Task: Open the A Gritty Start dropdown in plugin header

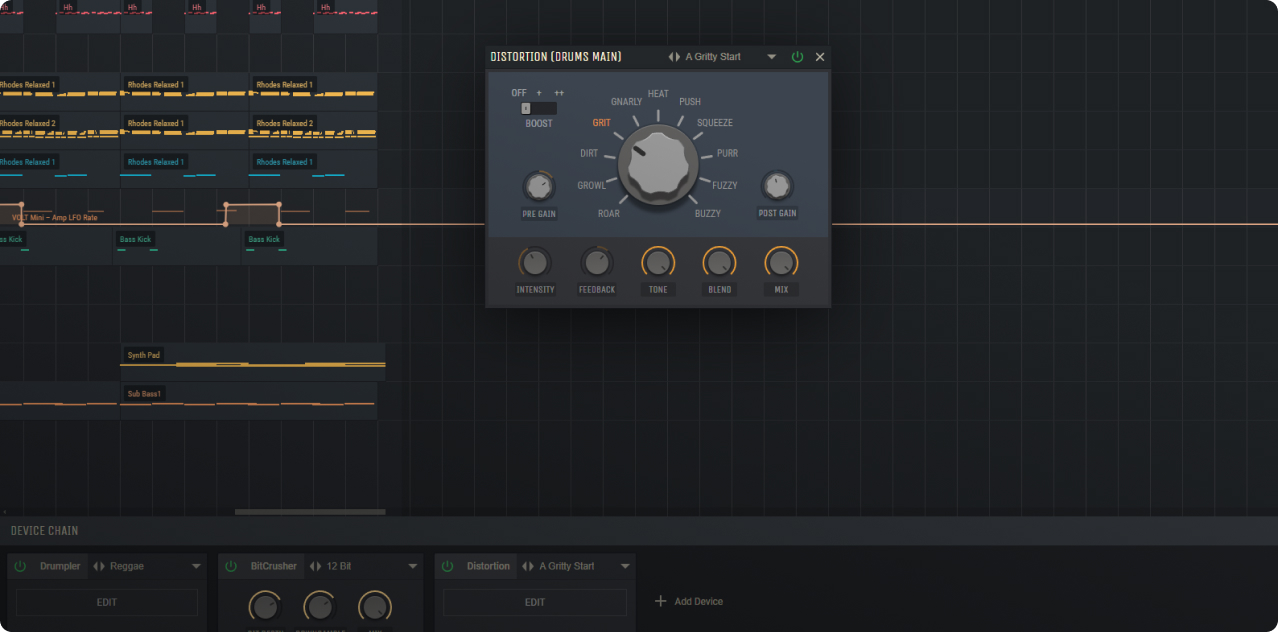Action: [771, 57]
